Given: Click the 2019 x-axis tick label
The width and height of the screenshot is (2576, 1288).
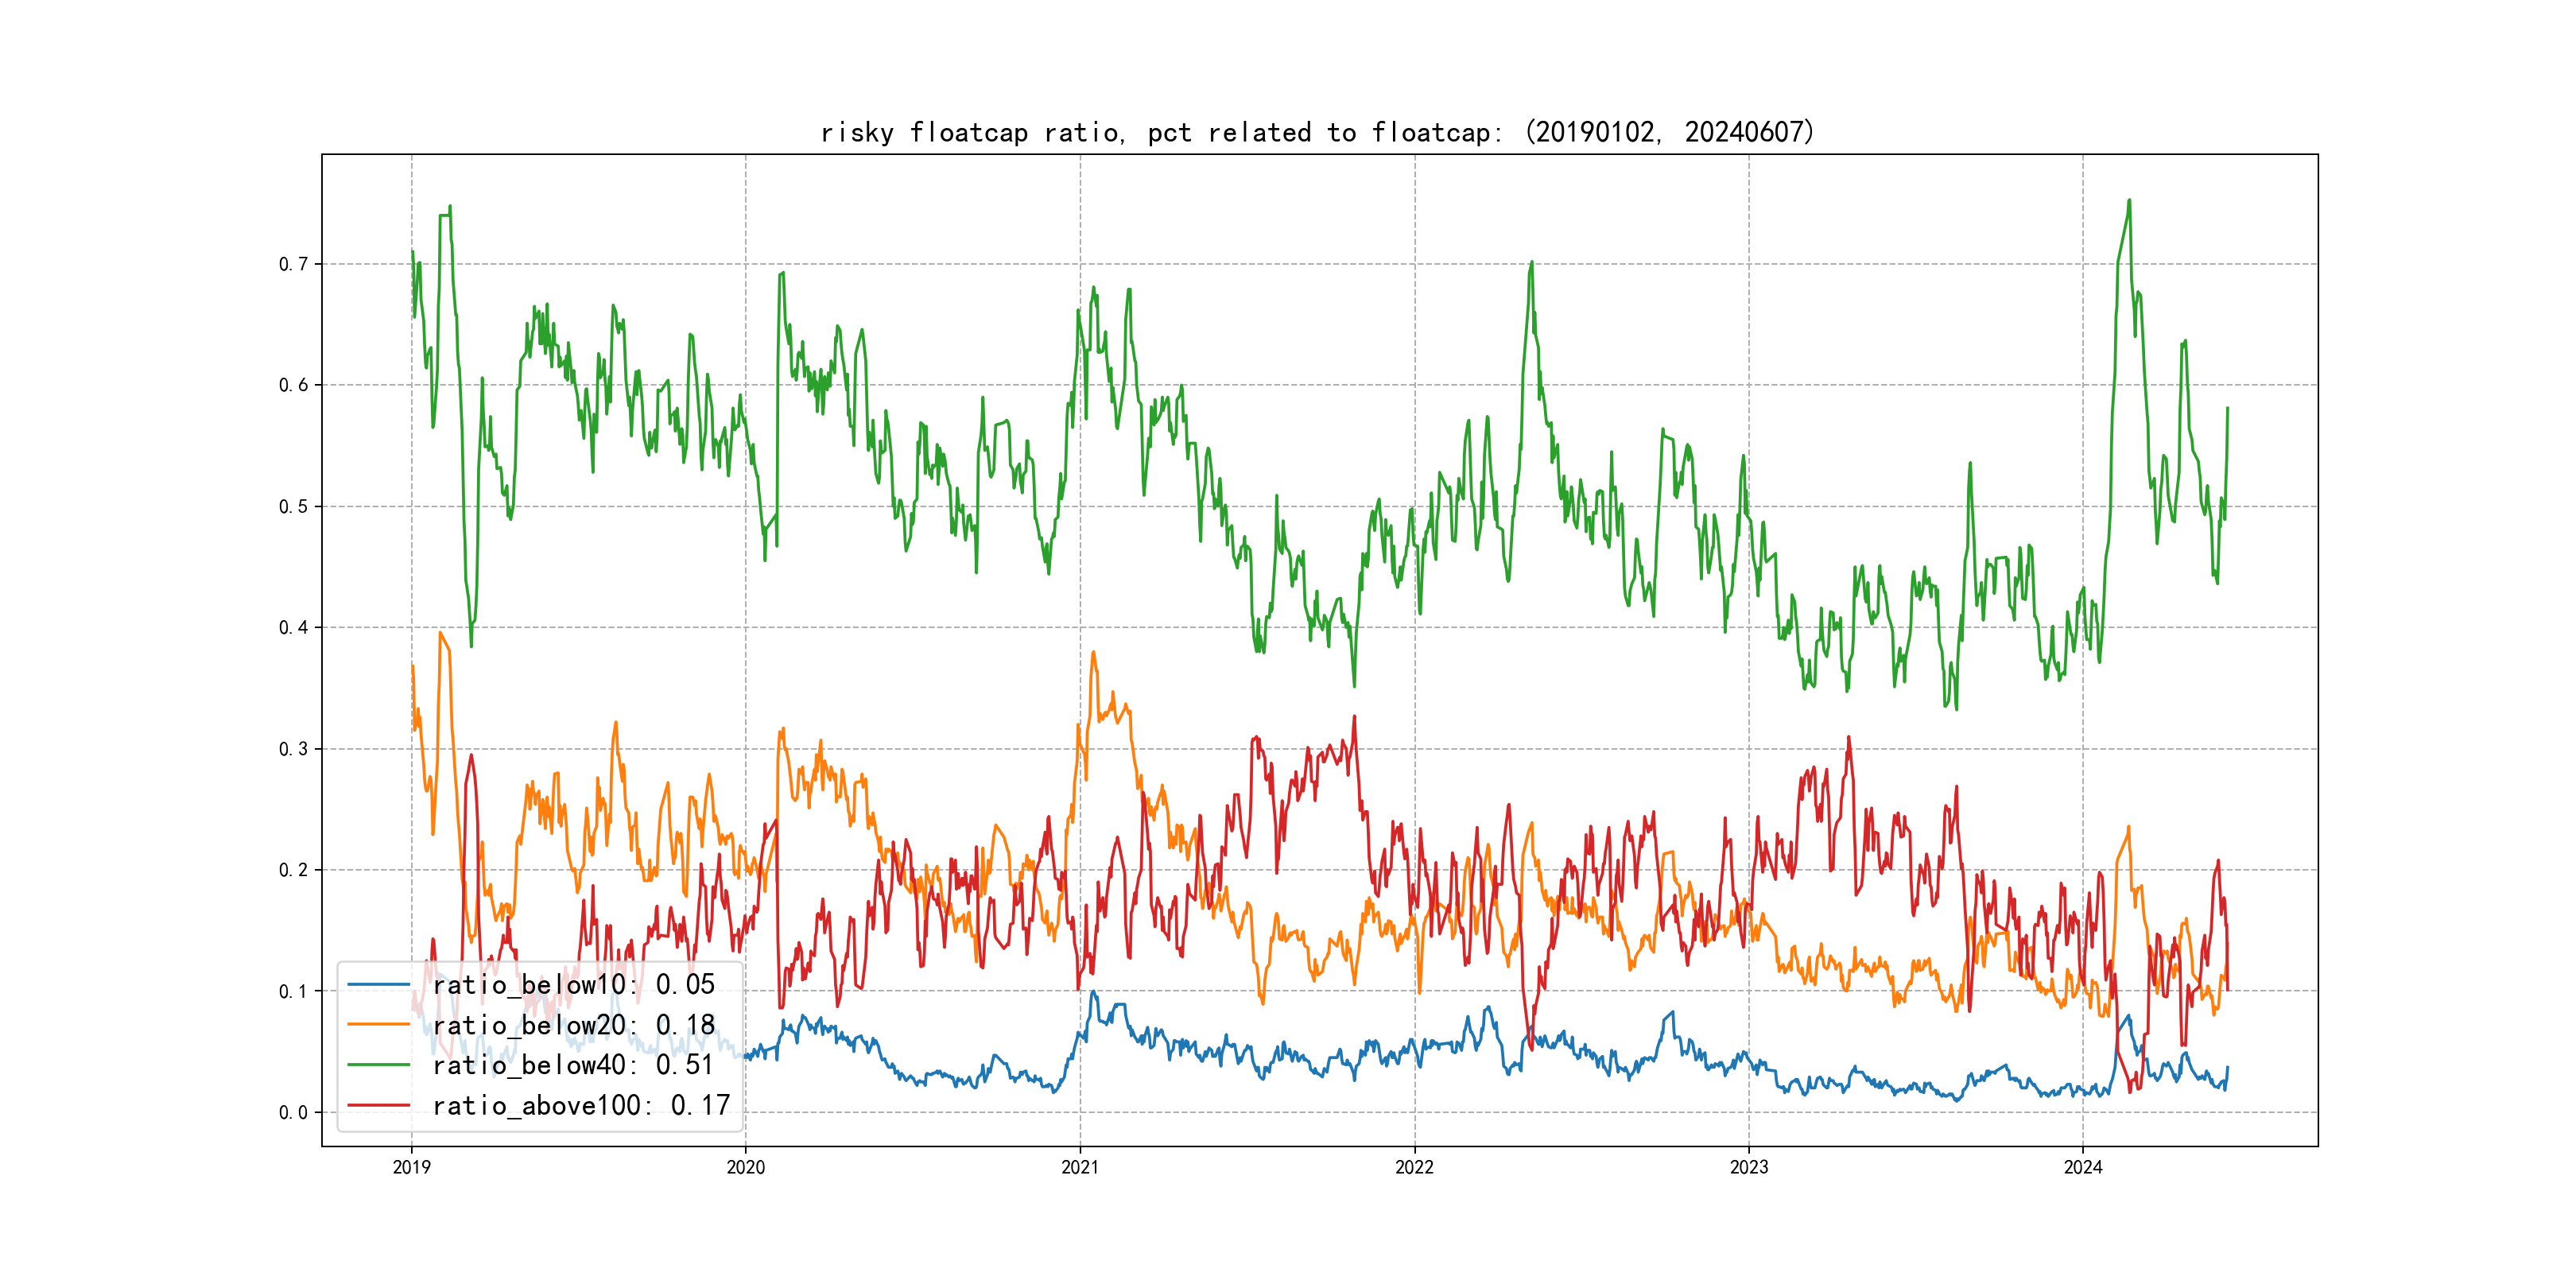Looking at the screenshot, I should (x=411, y=1167).
